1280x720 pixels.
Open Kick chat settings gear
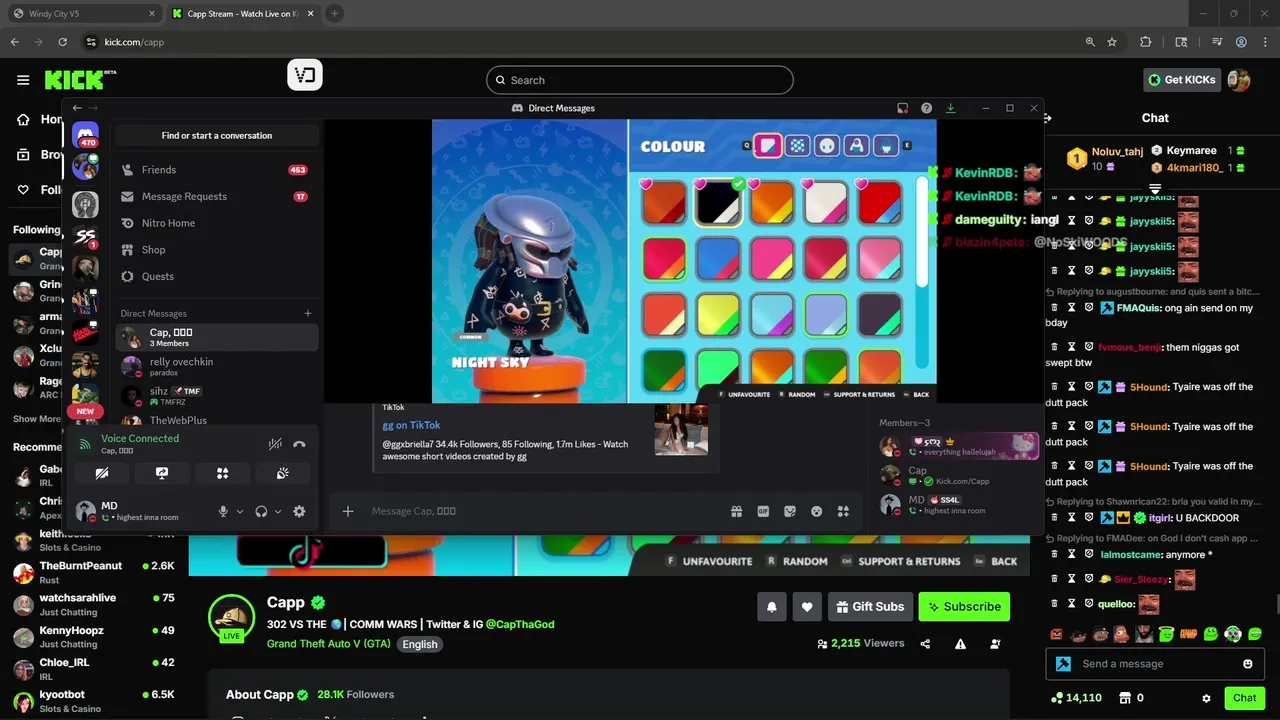[1206, 698]
